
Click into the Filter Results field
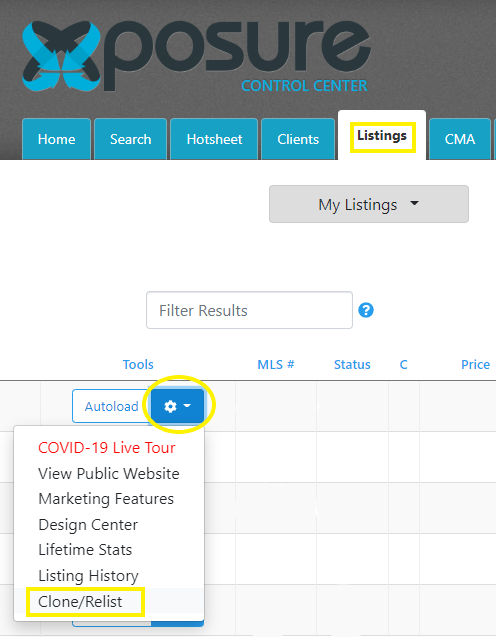(x=249, y=310)
